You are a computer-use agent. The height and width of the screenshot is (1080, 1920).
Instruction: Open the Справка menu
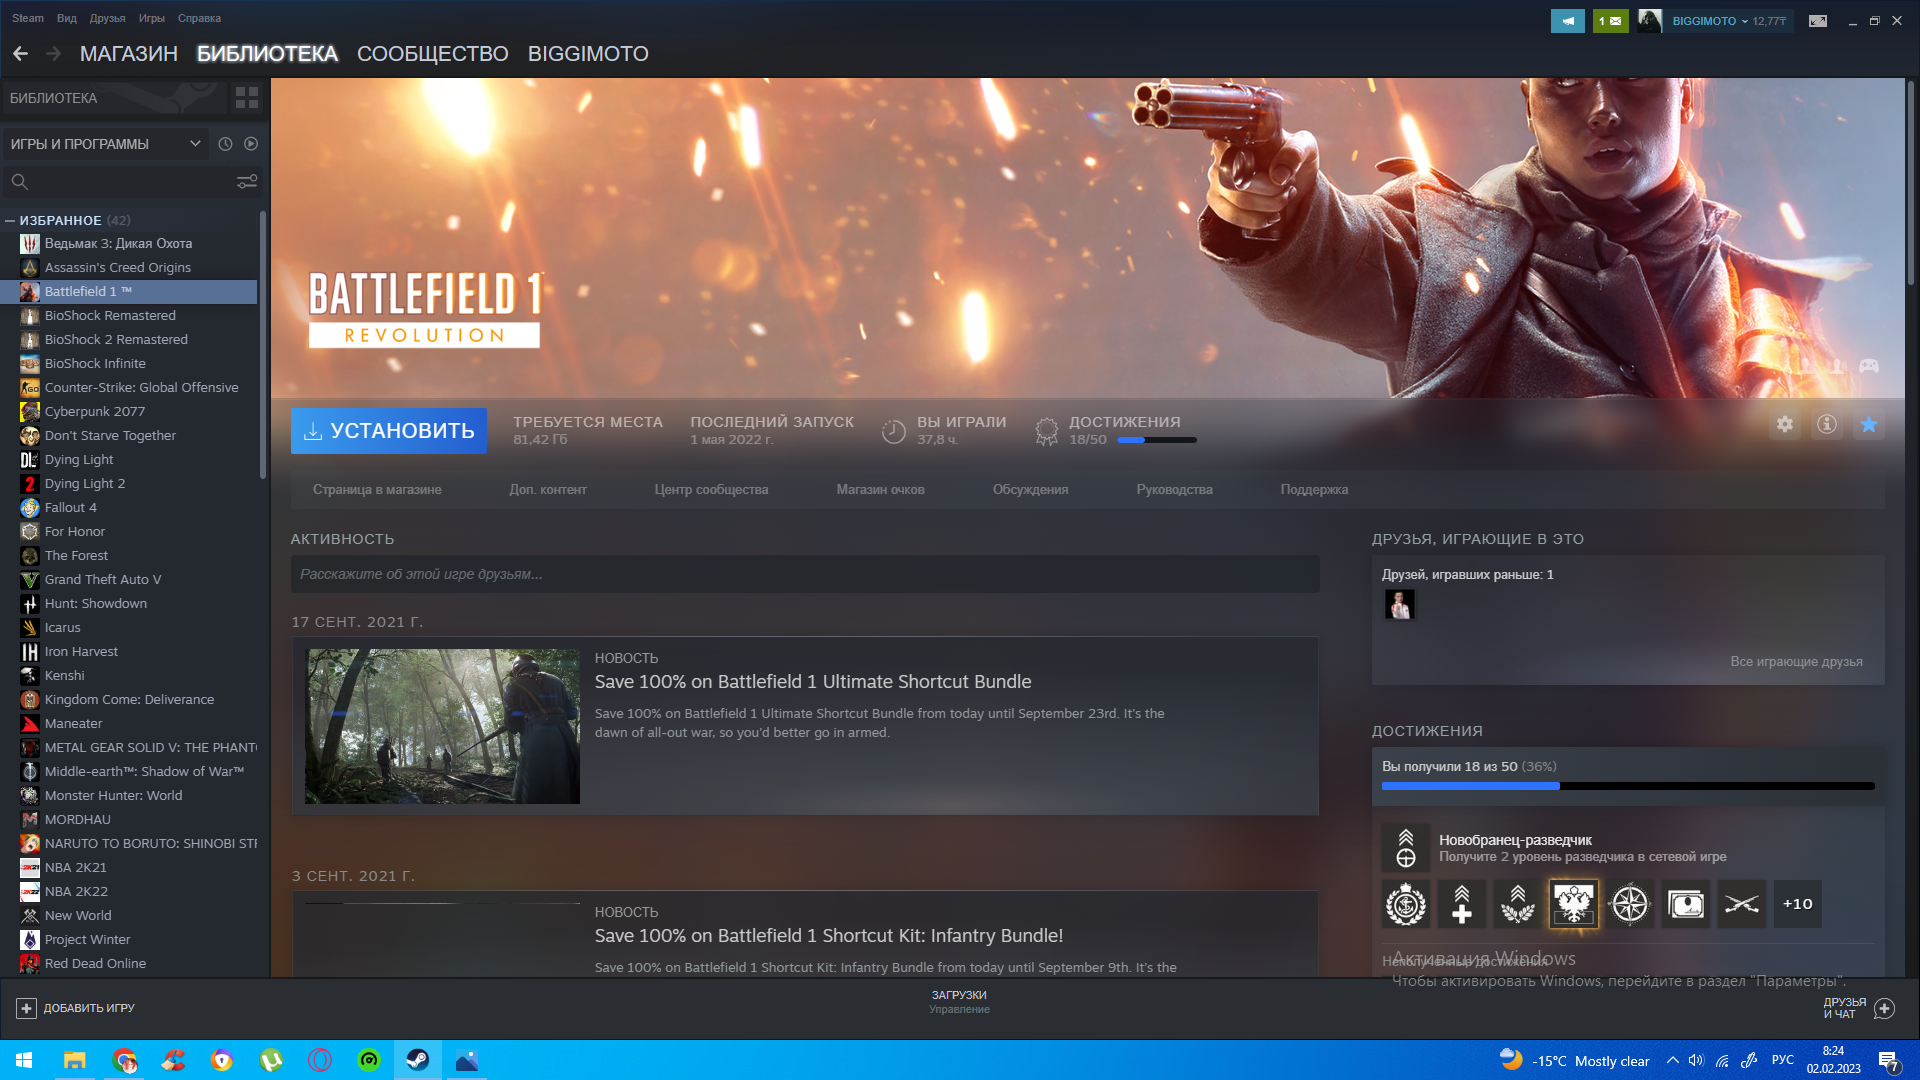(199, 18)
